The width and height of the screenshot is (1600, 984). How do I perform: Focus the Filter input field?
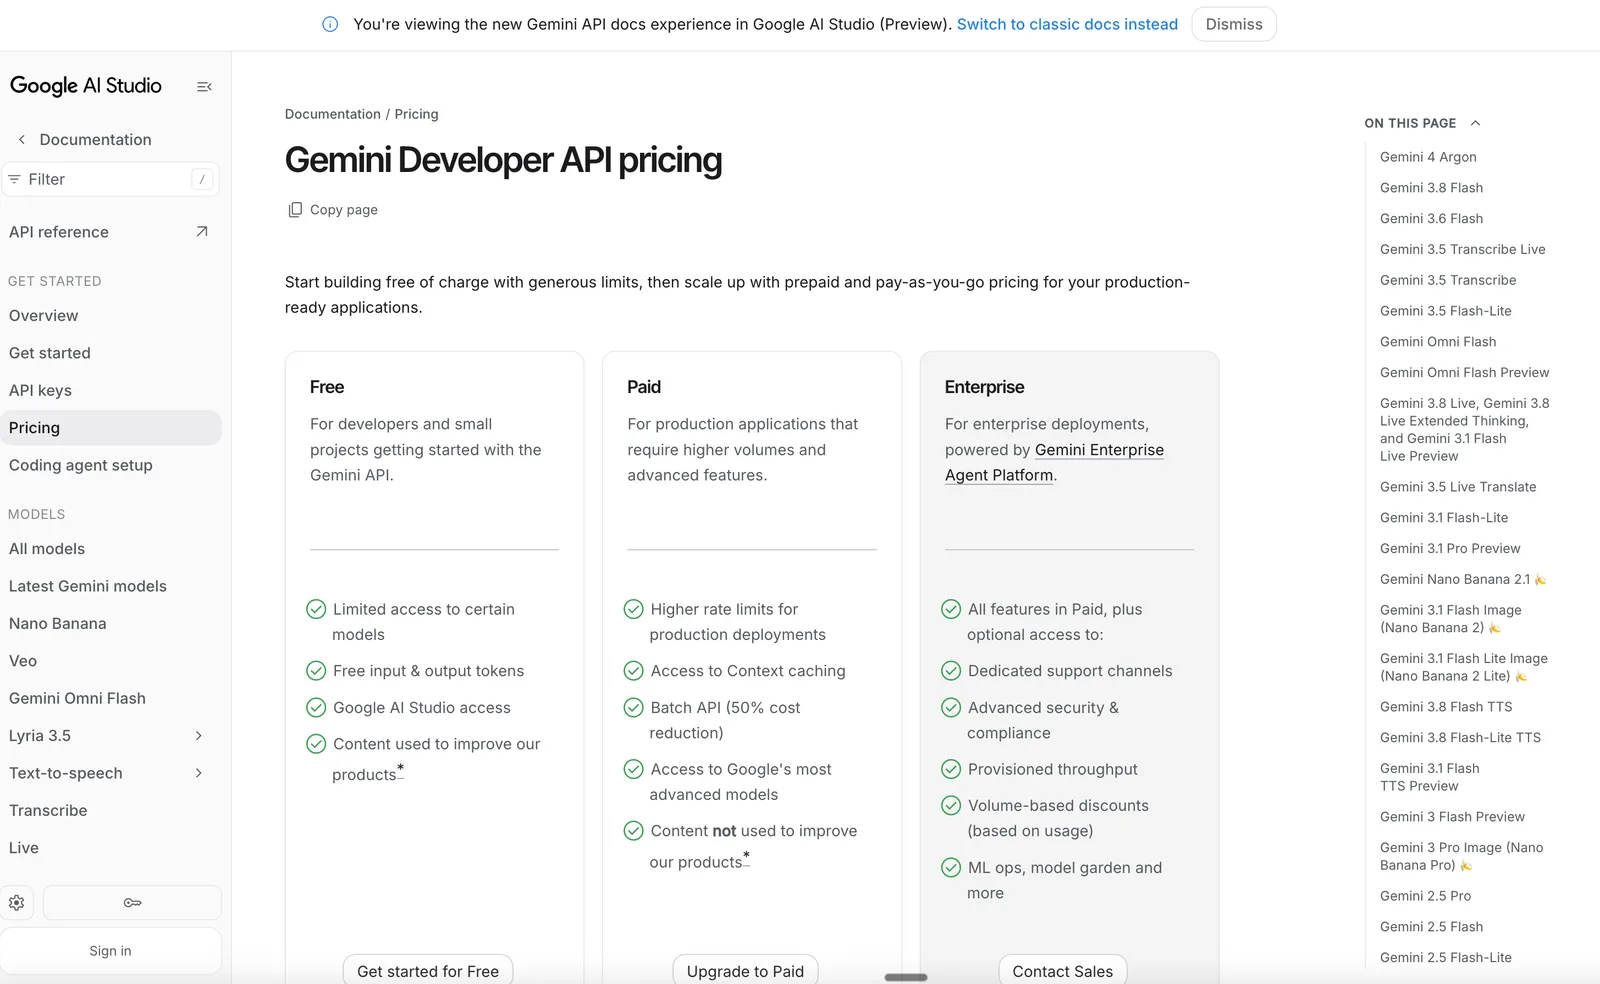pos(110,179)
